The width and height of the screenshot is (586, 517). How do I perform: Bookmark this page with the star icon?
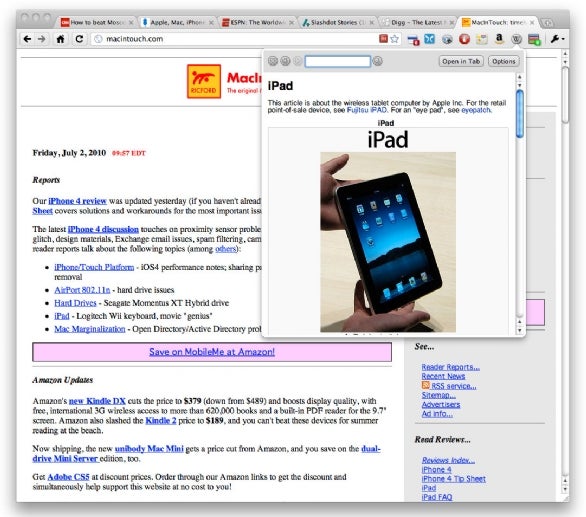tap(395, 39)
